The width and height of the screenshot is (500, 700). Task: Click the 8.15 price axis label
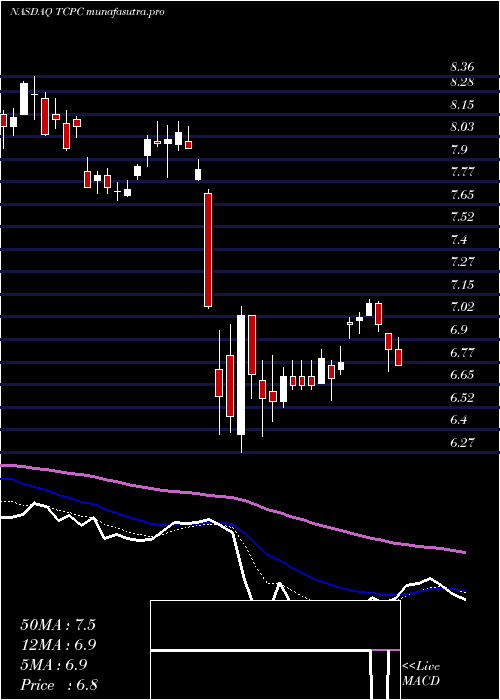tap(462, 105)
